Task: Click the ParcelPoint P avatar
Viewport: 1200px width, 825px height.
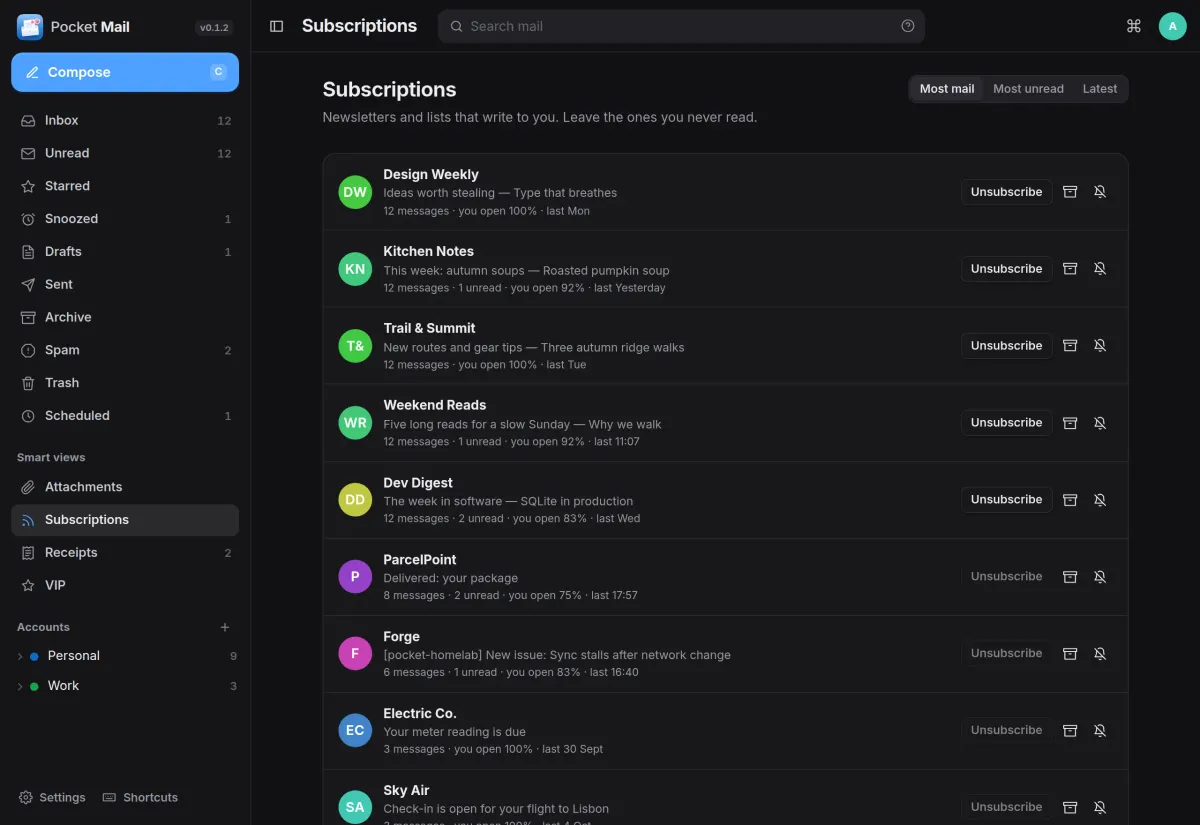Action: pos(355,577)
